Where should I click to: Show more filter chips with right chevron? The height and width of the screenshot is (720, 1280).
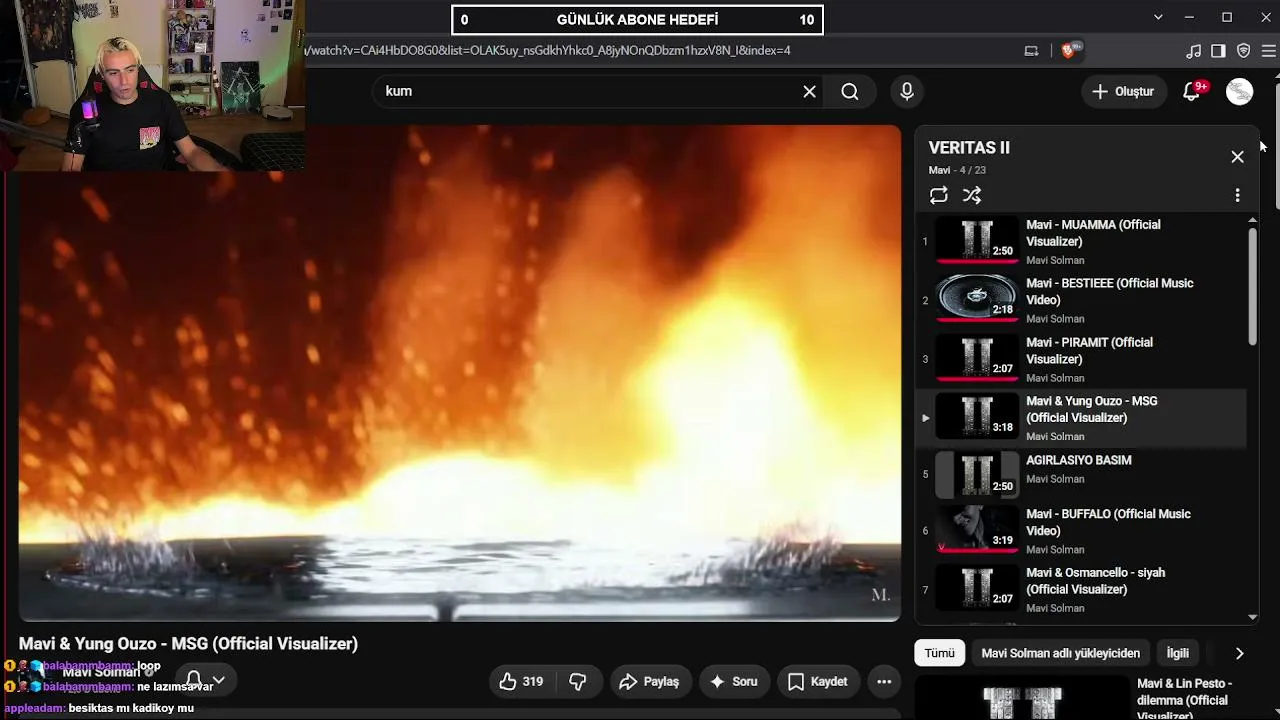tap(1240, 653)
